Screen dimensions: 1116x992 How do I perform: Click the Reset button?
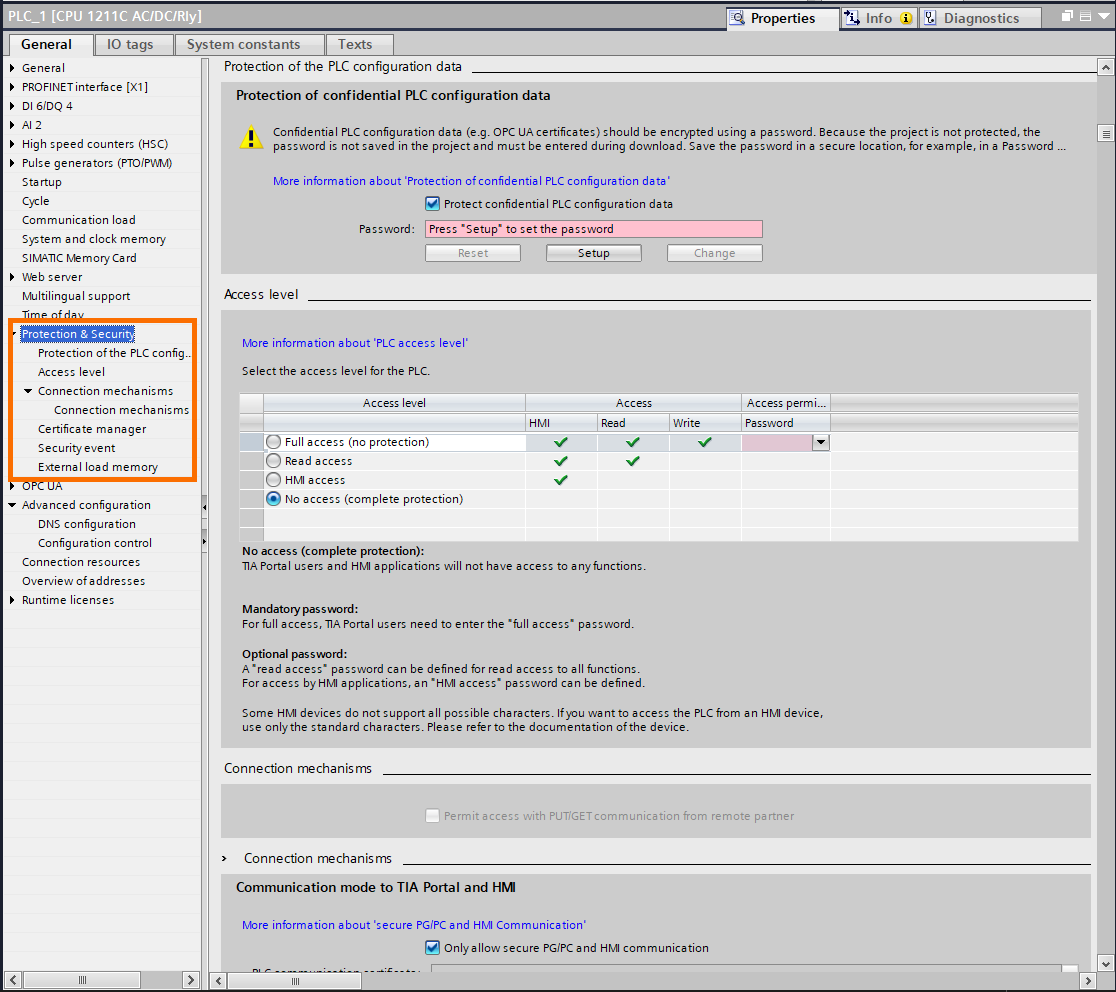473,253
